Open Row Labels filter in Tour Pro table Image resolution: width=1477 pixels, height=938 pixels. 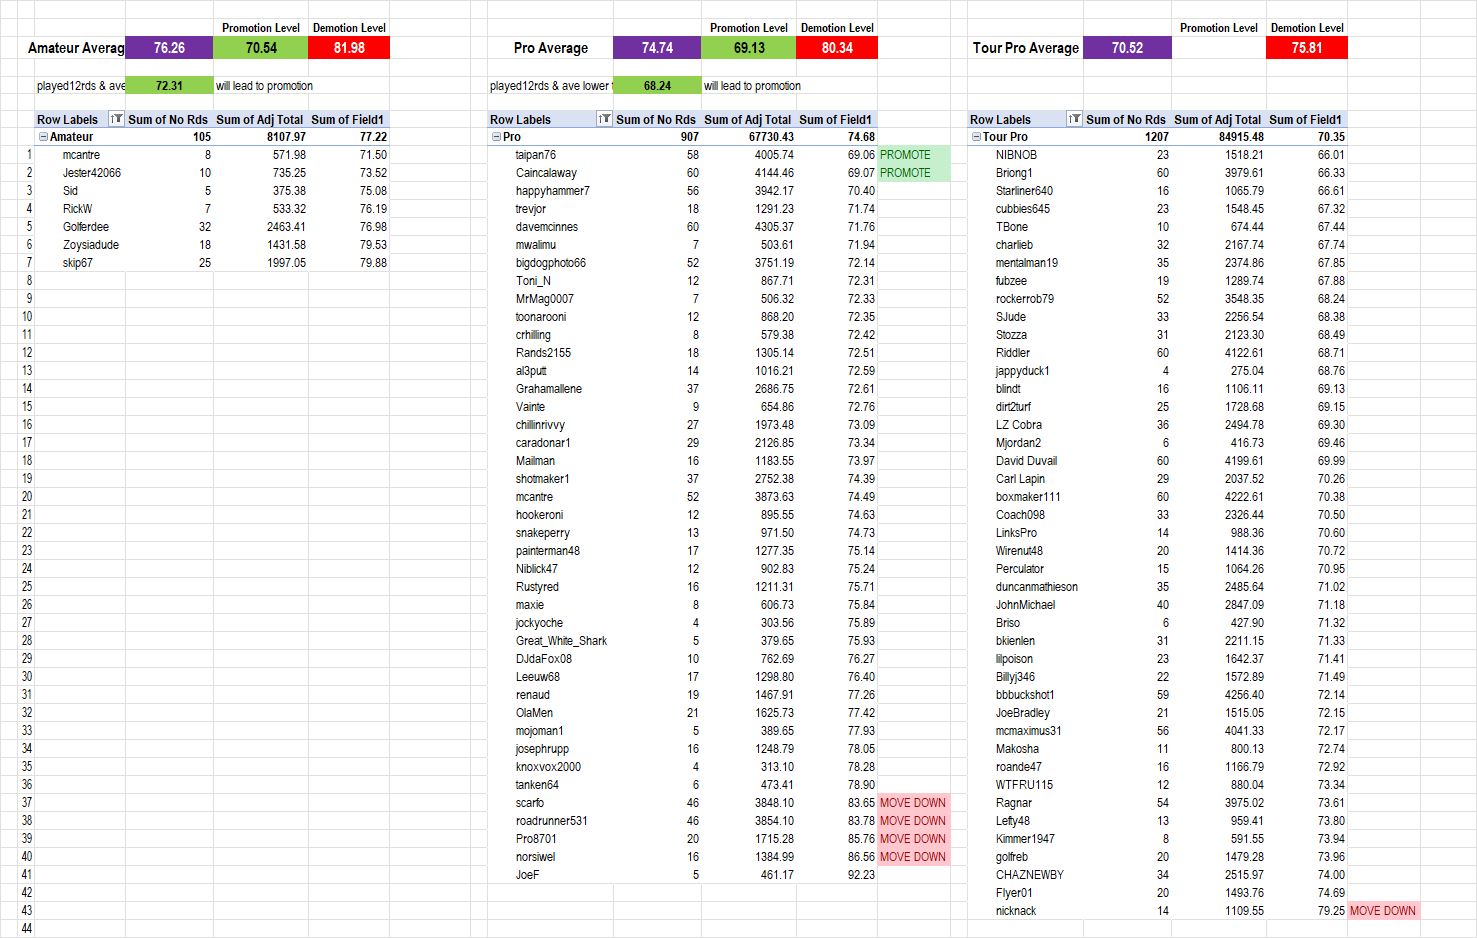[1074, 119]
